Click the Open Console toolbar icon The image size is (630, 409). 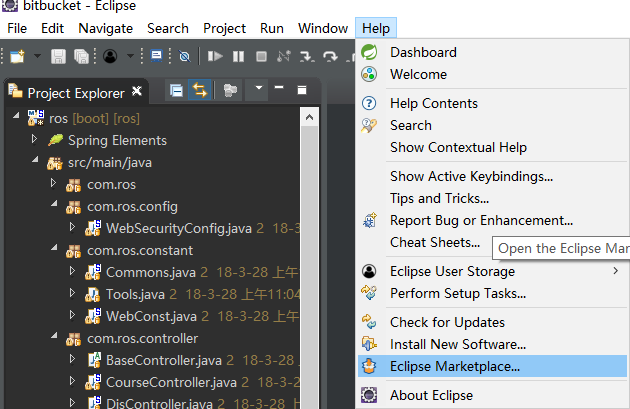(x=156, y=55)
